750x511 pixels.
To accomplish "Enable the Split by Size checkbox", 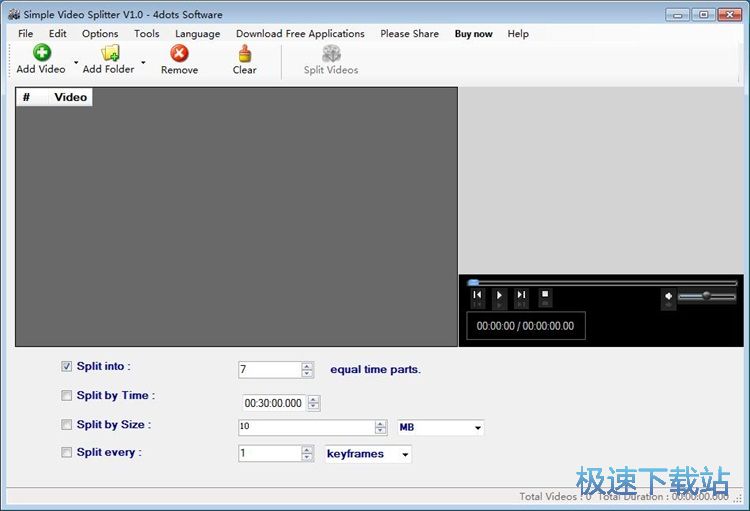I will (67, 425).
